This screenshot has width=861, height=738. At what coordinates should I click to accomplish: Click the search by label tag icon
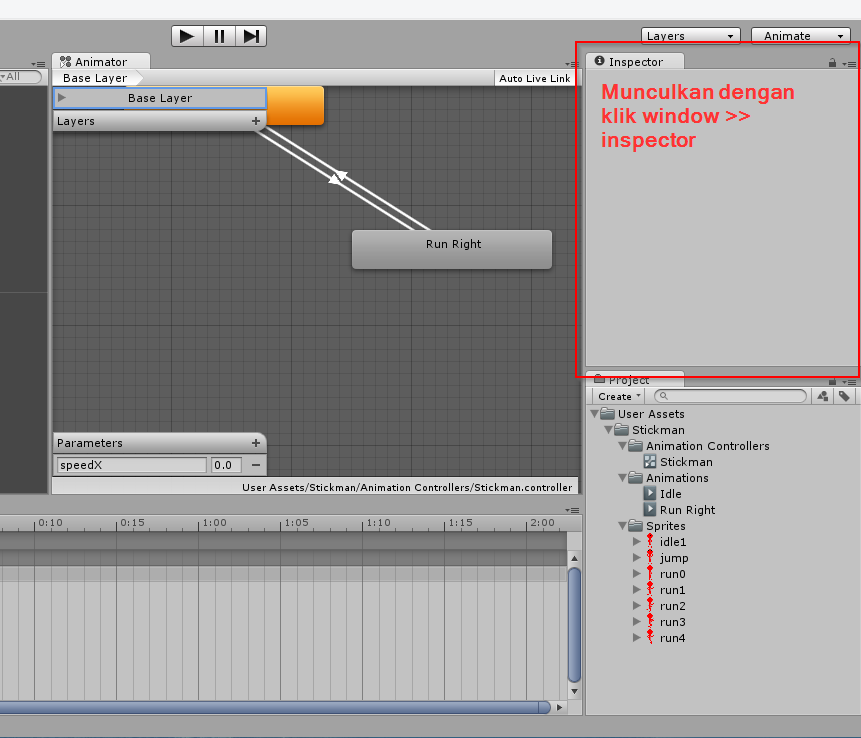click(x=845, y=396)
